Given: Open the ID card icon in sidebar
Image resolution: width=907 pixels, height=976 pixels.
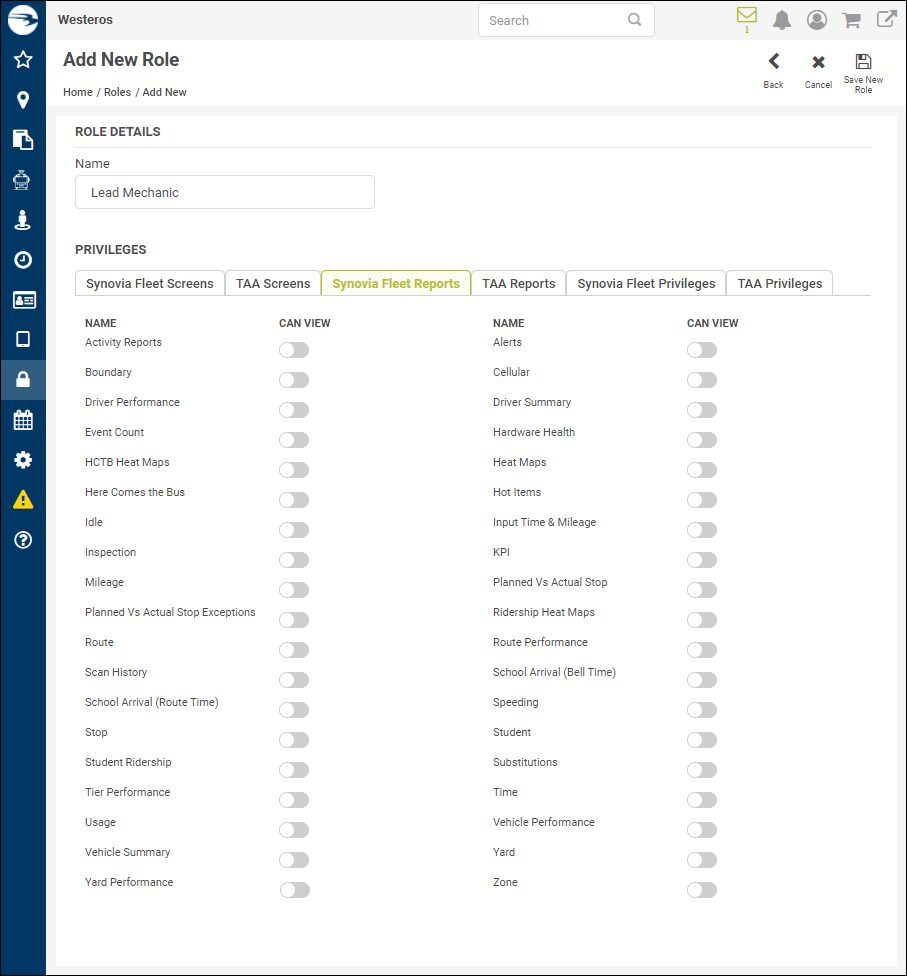Looking at the screenshot, I should pos(24,300).
